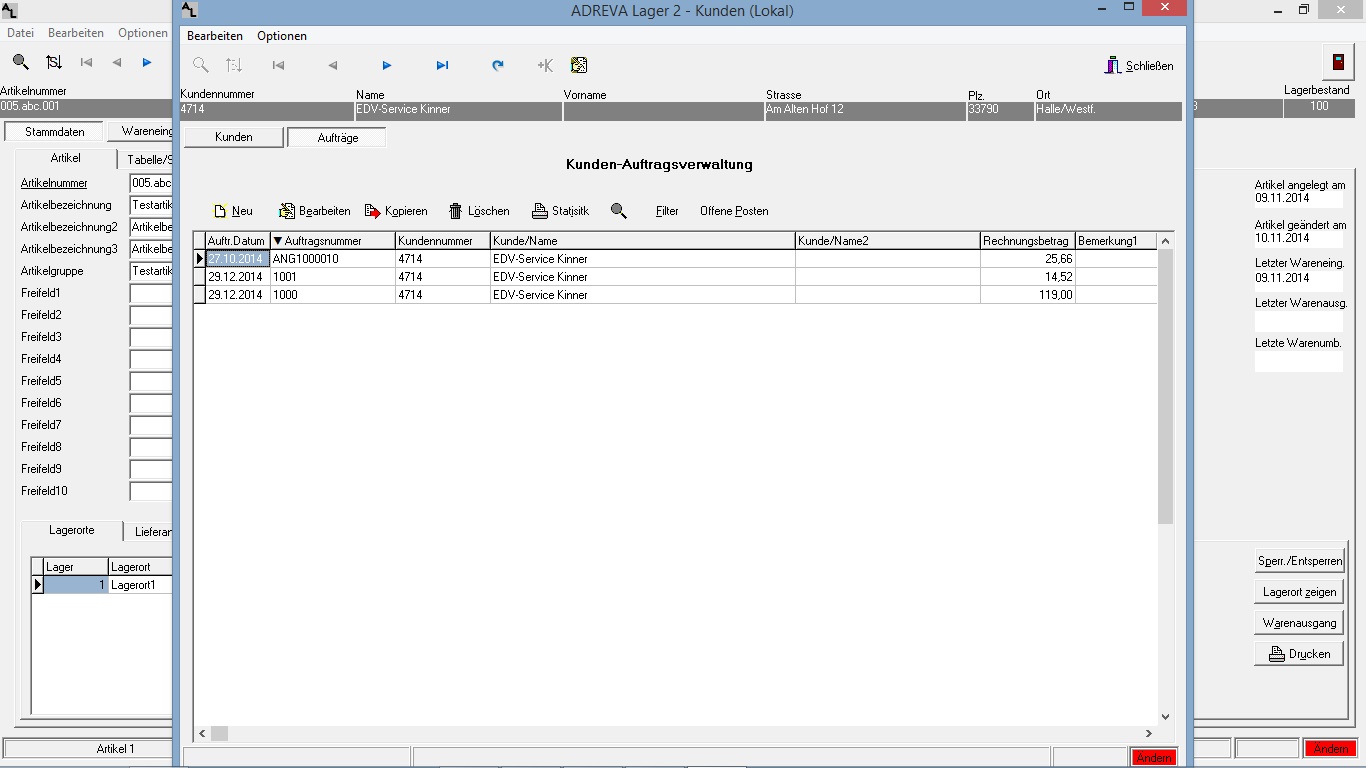1366x768 pixels.
Task: Click the Name field EDV-Service Kinner
Action: pos(458,110)
